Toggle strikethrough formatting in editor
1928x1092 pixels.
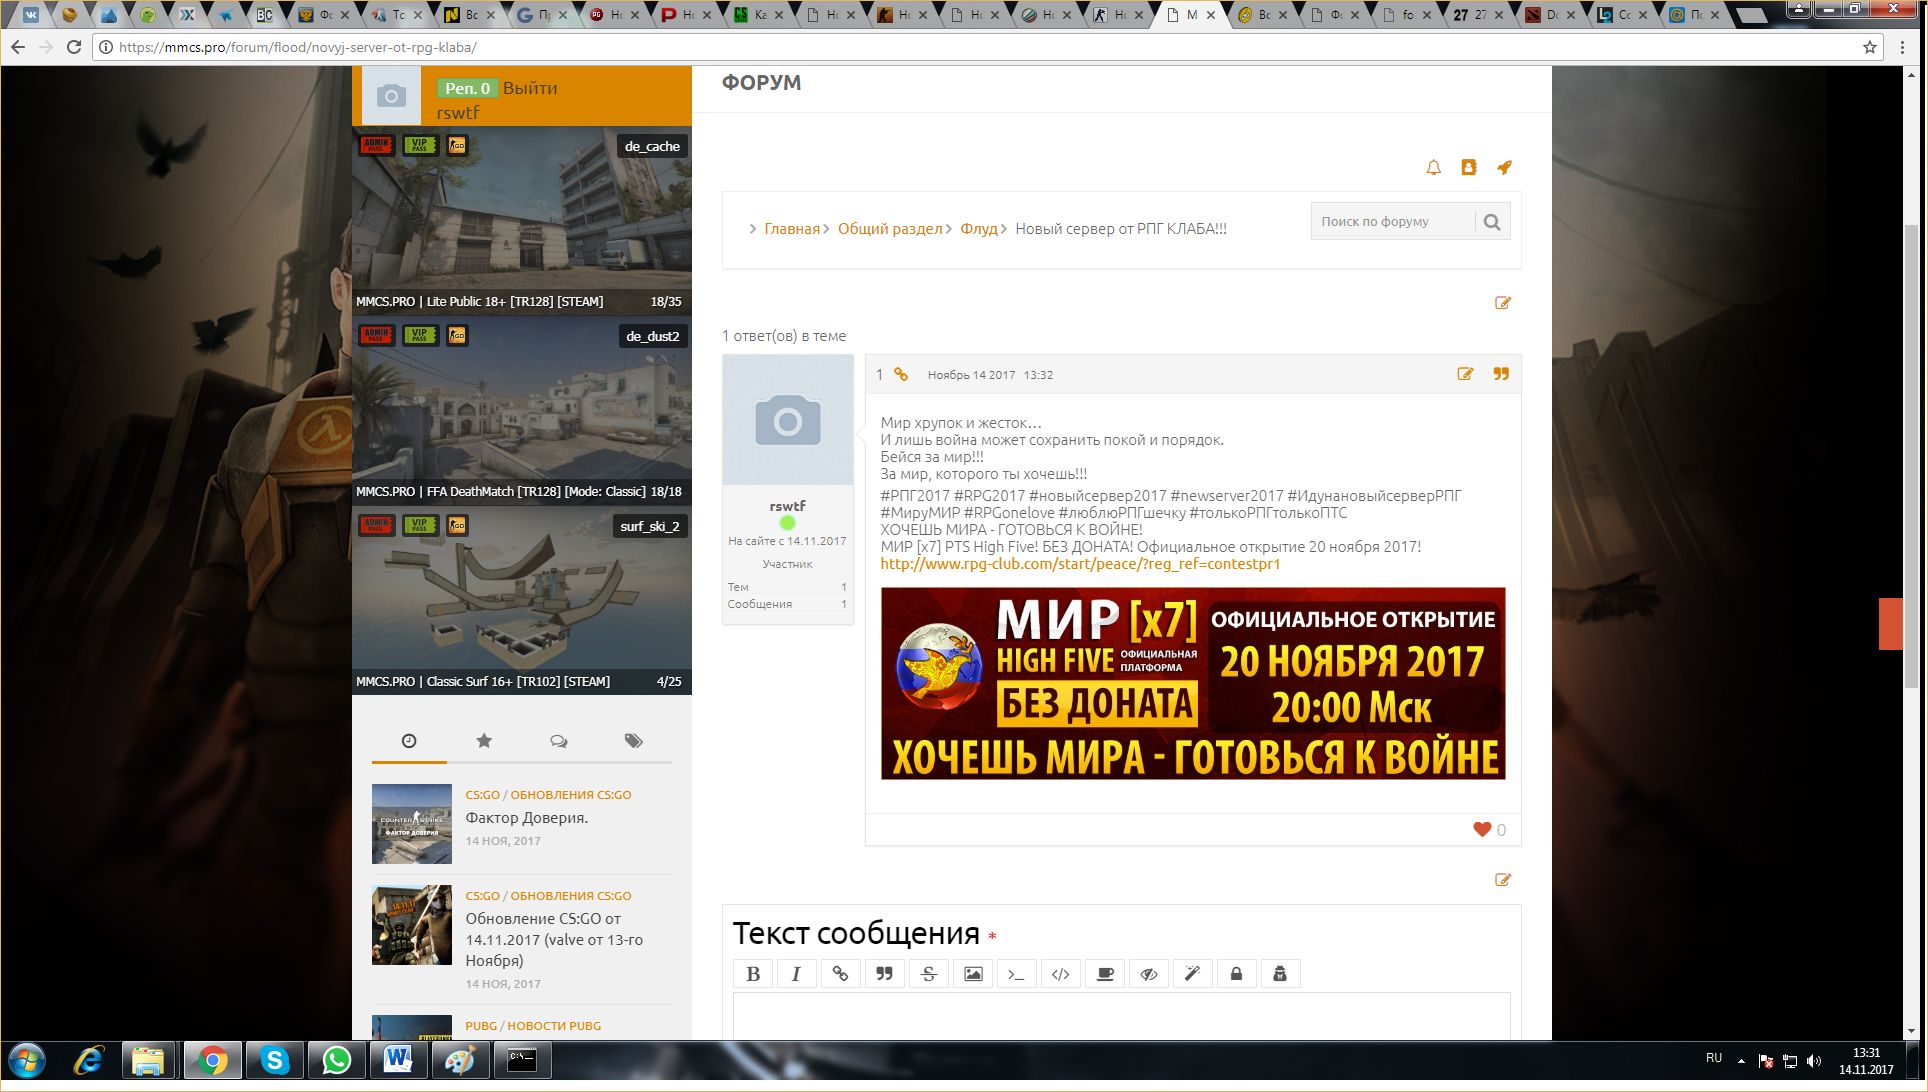[x=928, y=974]
